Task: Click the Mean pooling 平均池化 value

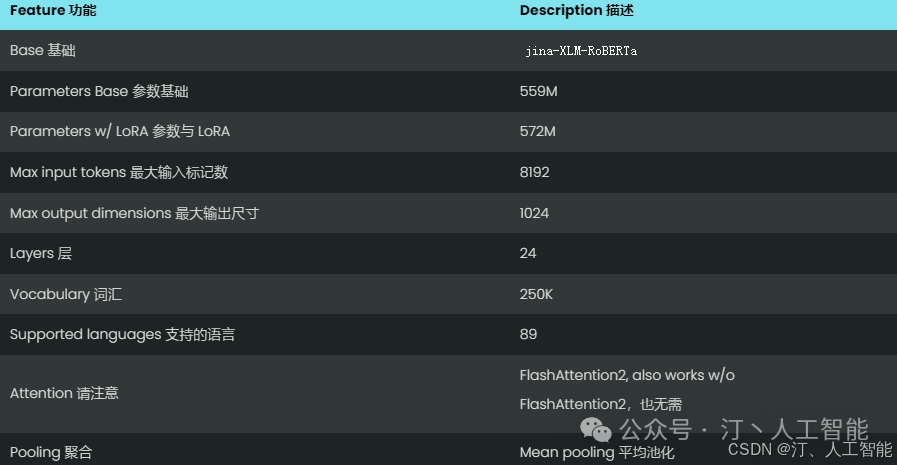Action: click(597, 452)
